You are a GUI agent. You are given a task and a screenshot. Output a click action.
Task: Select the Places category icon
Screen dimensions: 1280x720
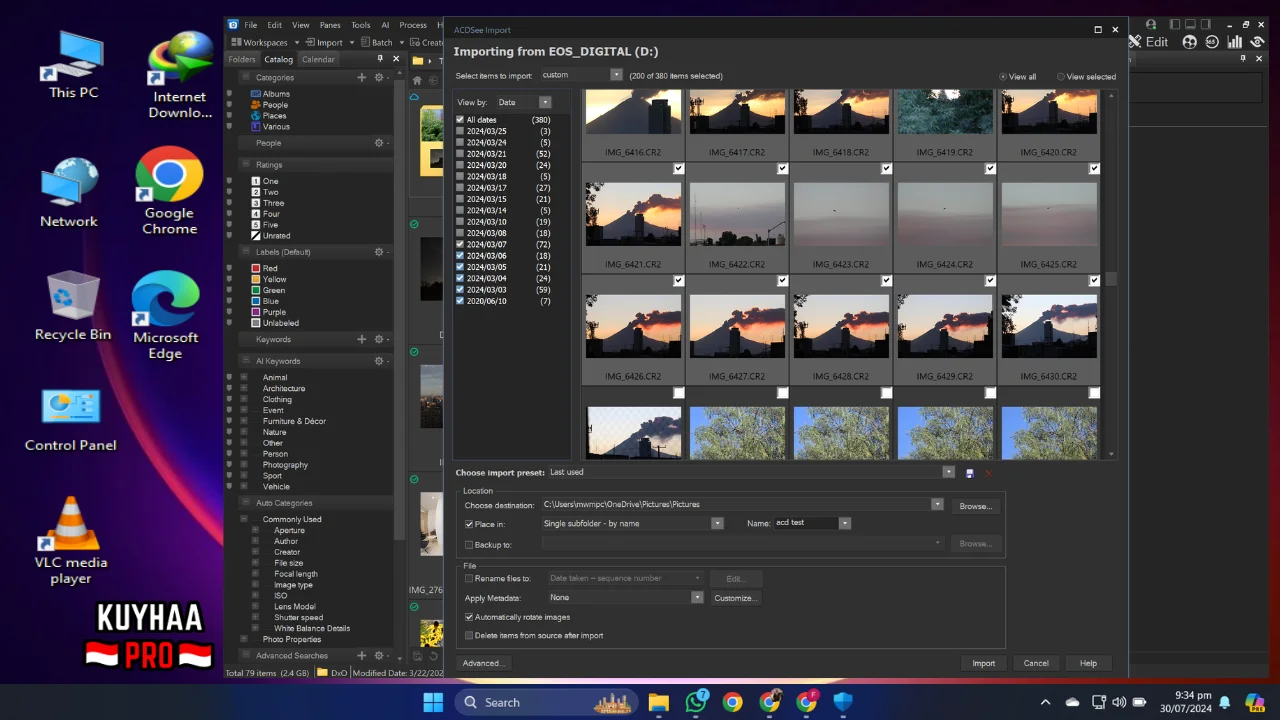pos(256,116)
